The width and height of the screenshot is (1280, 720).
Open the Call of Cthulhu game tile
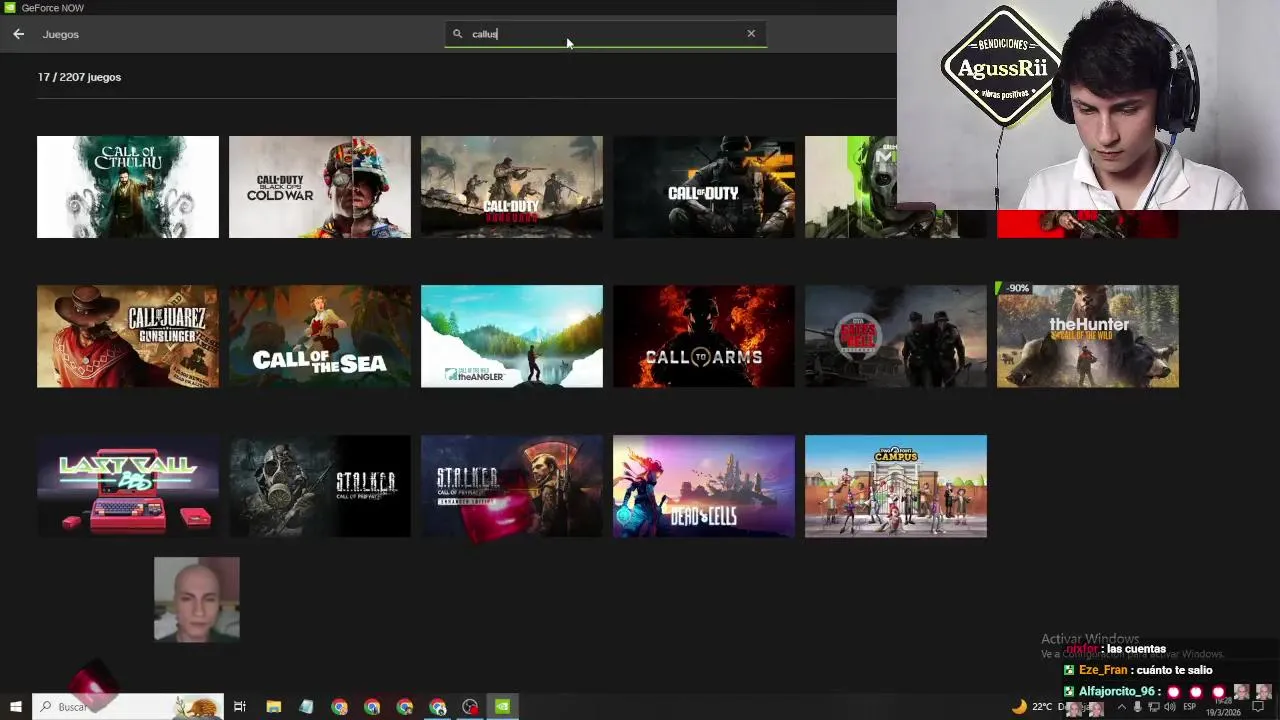128,187
